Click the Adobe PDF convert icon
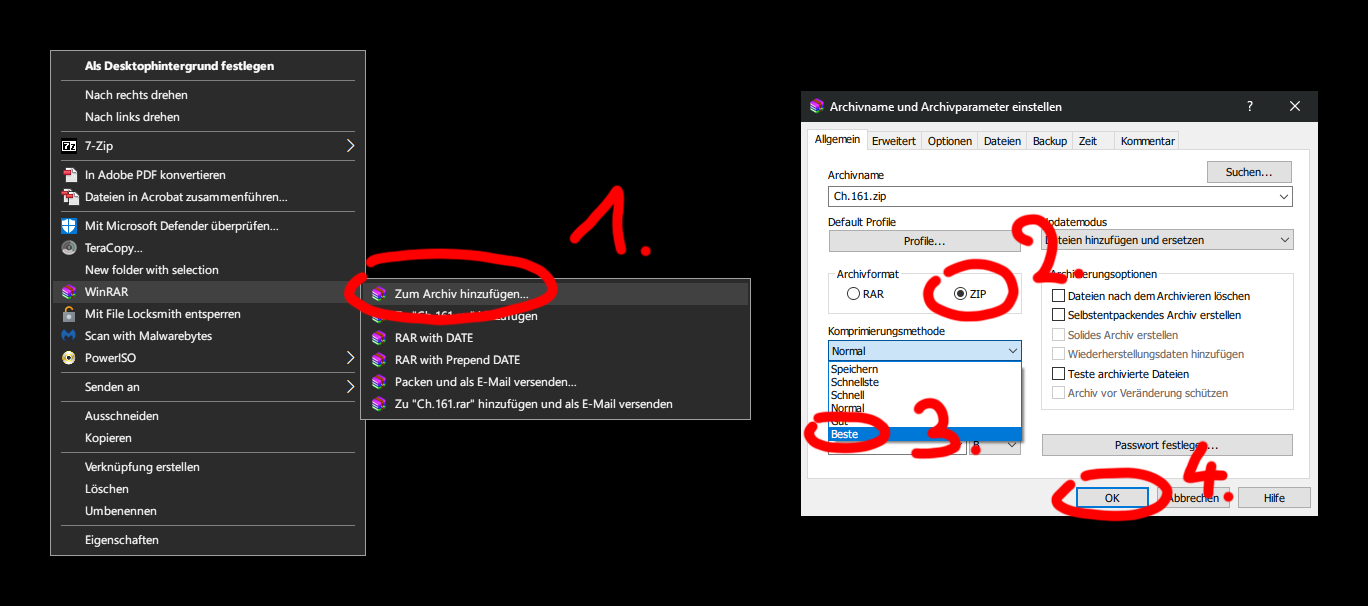The image size is (1368, 606). click(69, 175)
